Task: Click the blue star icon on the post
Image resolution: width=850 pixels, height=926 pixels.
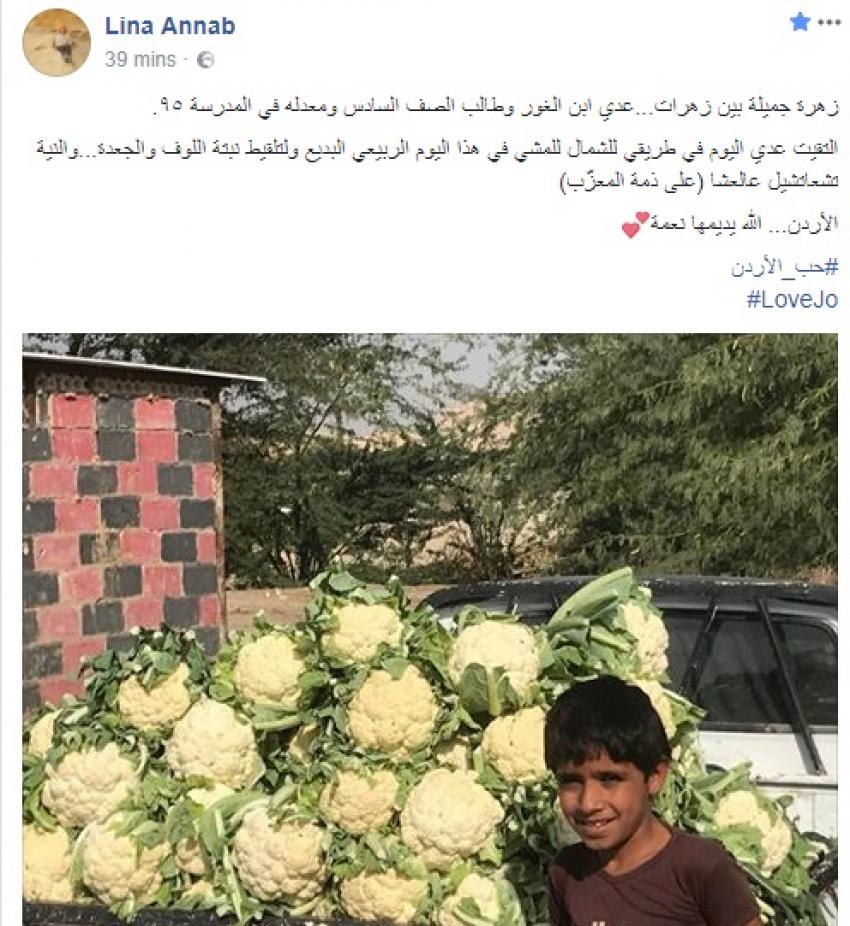Action: [800, 22]
